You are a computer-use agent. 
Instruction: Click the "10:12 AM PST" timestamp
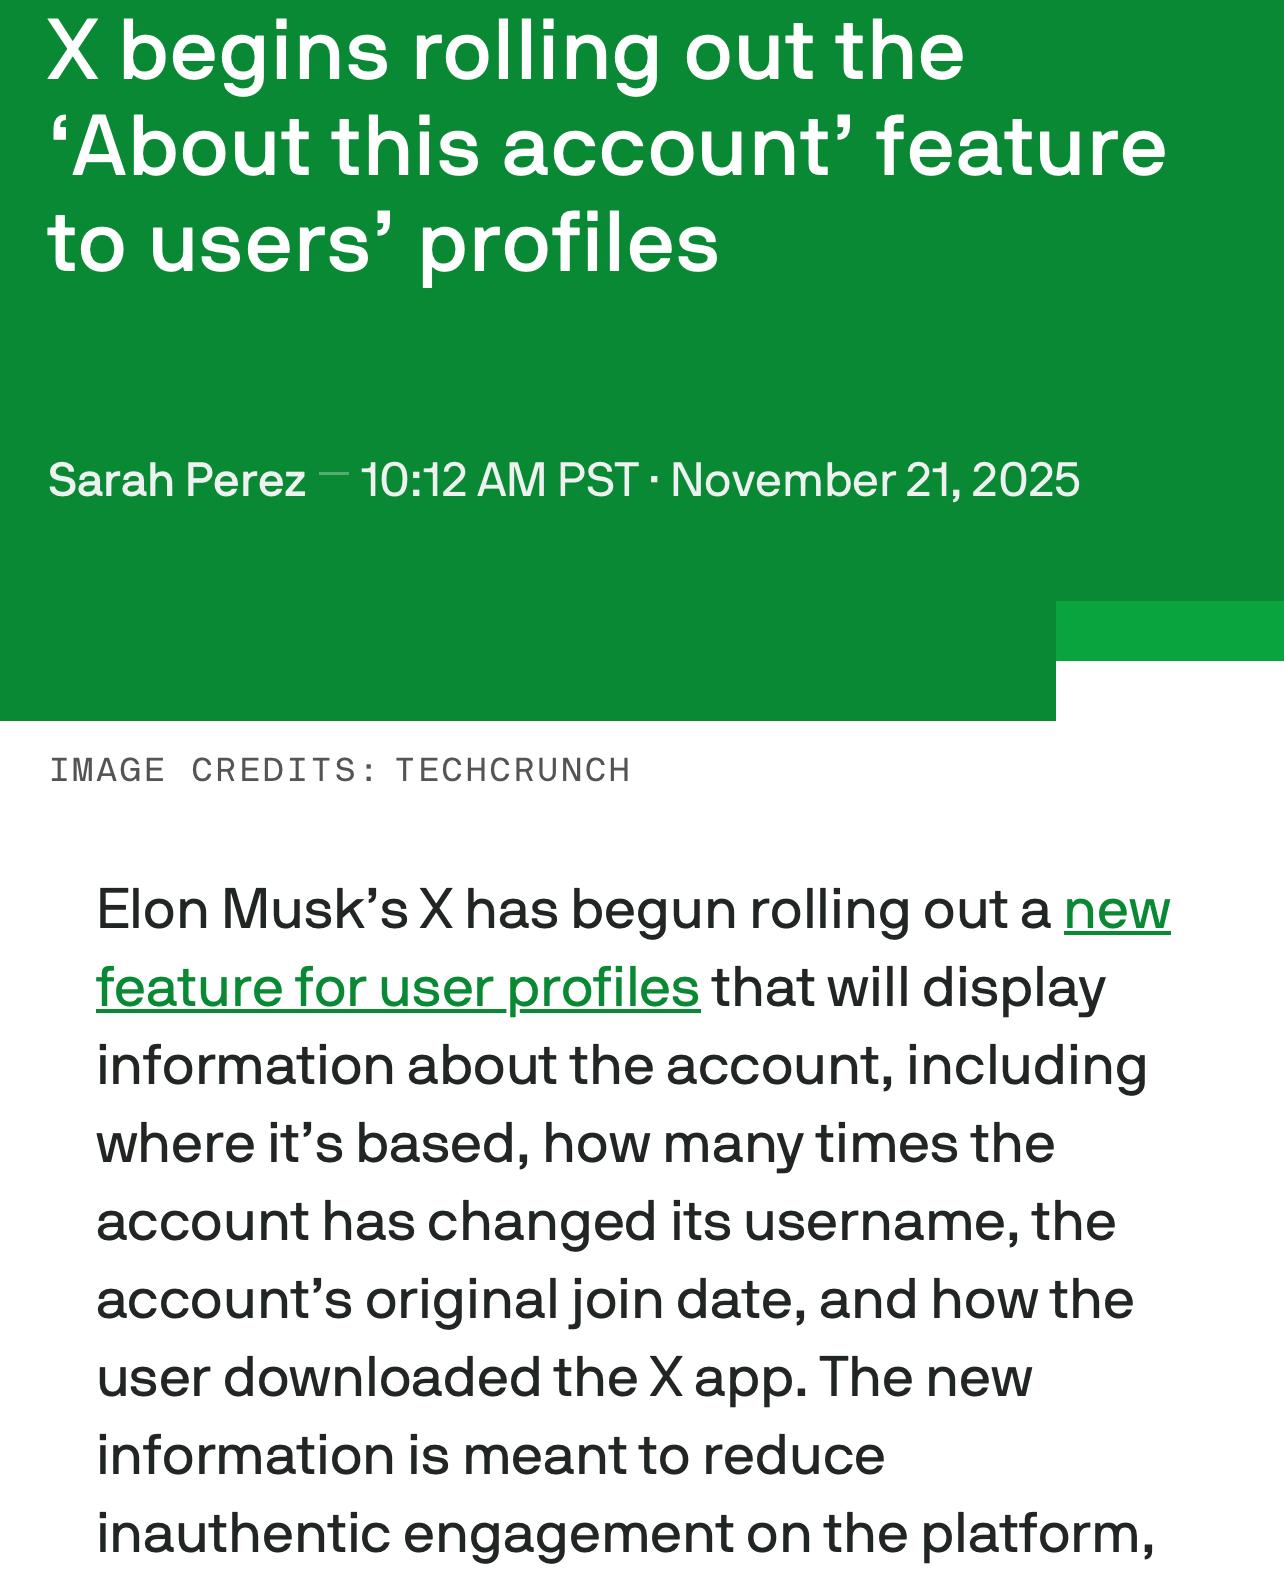[x=498, y=480]
